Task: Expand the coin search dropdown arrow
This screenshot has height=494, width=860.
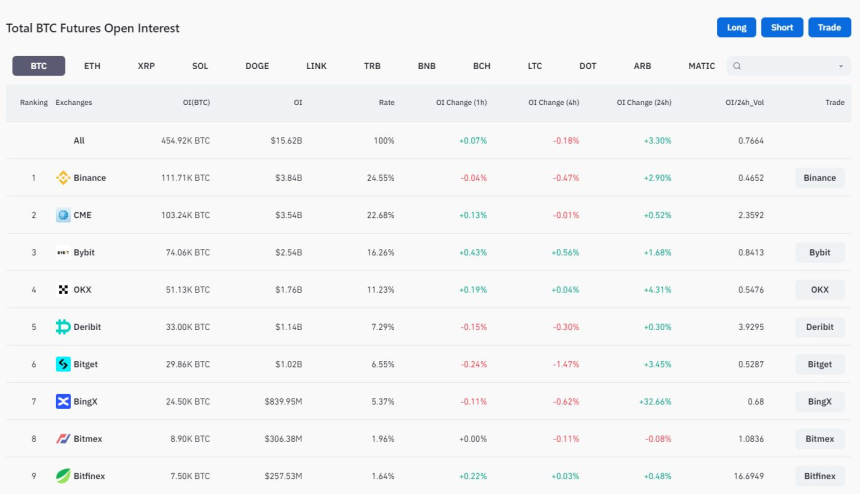Action: (x=840, y=66)
